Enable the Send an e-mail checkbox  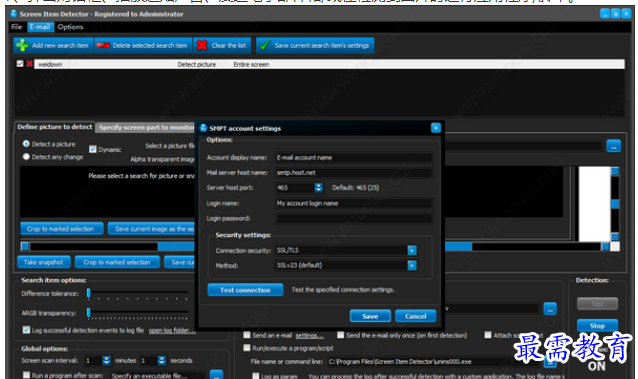pyautogui.click(x=247, y=335)
